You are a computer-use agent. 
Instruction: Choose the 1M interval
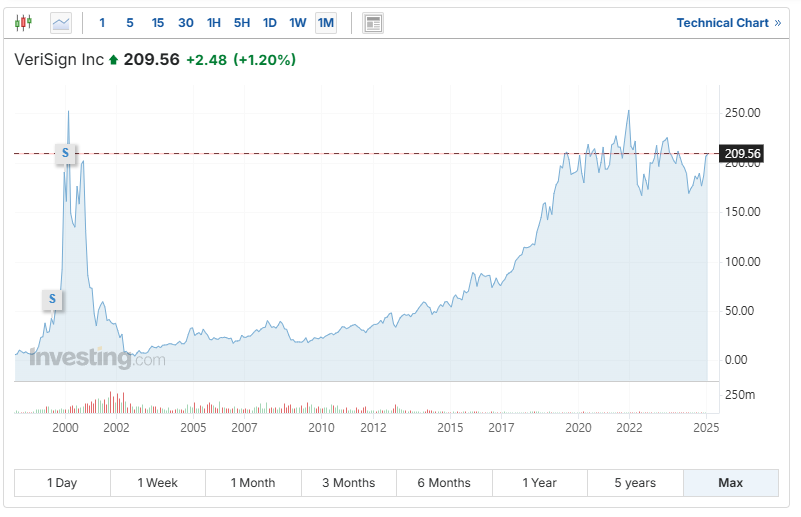[x=326, y=23]
